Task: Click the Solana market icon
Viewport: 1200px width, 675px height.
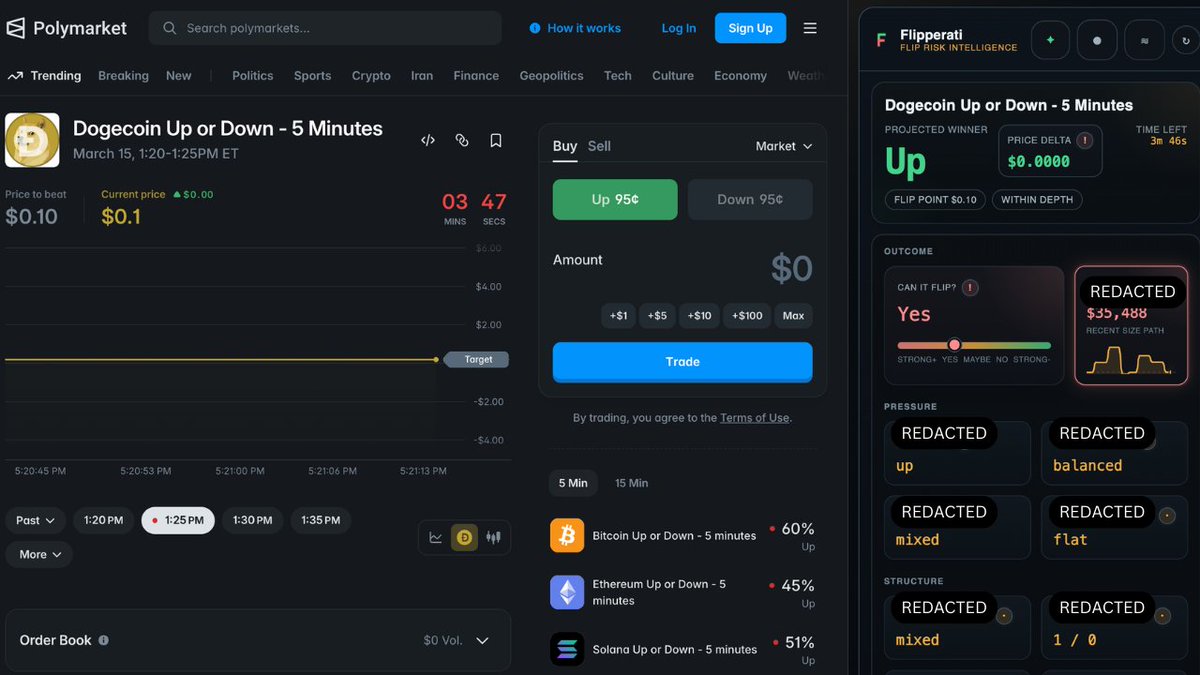Action: click(567, 649)
